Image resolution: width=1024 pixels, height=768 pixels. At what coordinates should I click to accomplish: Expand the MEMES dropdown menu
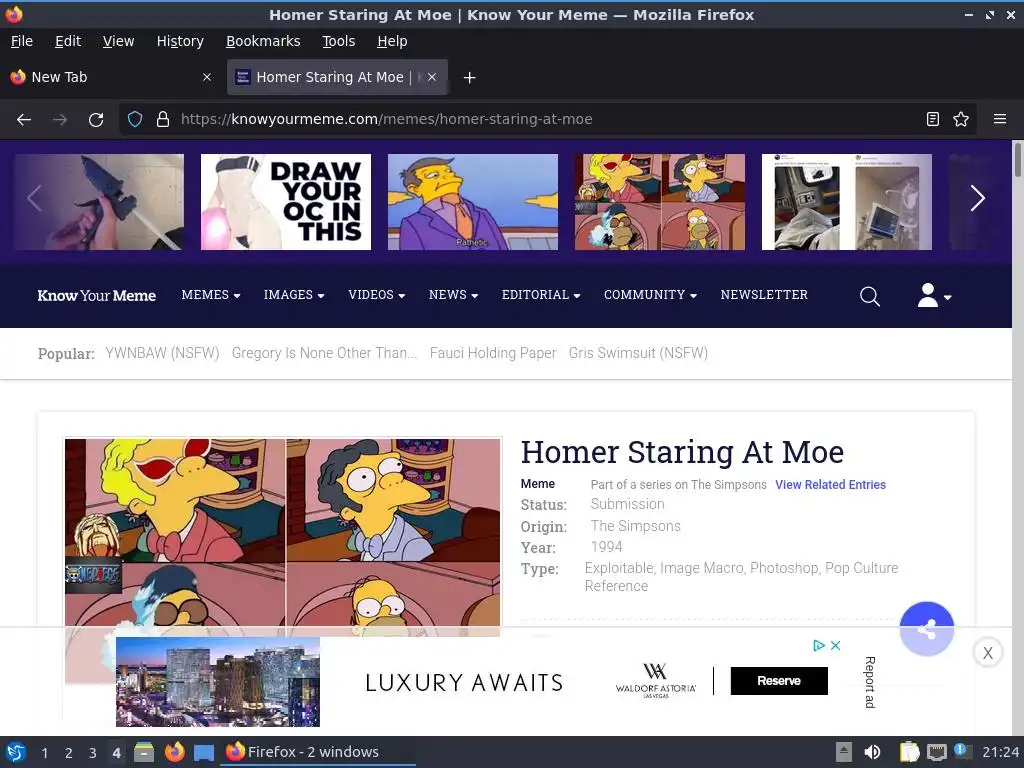click(210, 295)
